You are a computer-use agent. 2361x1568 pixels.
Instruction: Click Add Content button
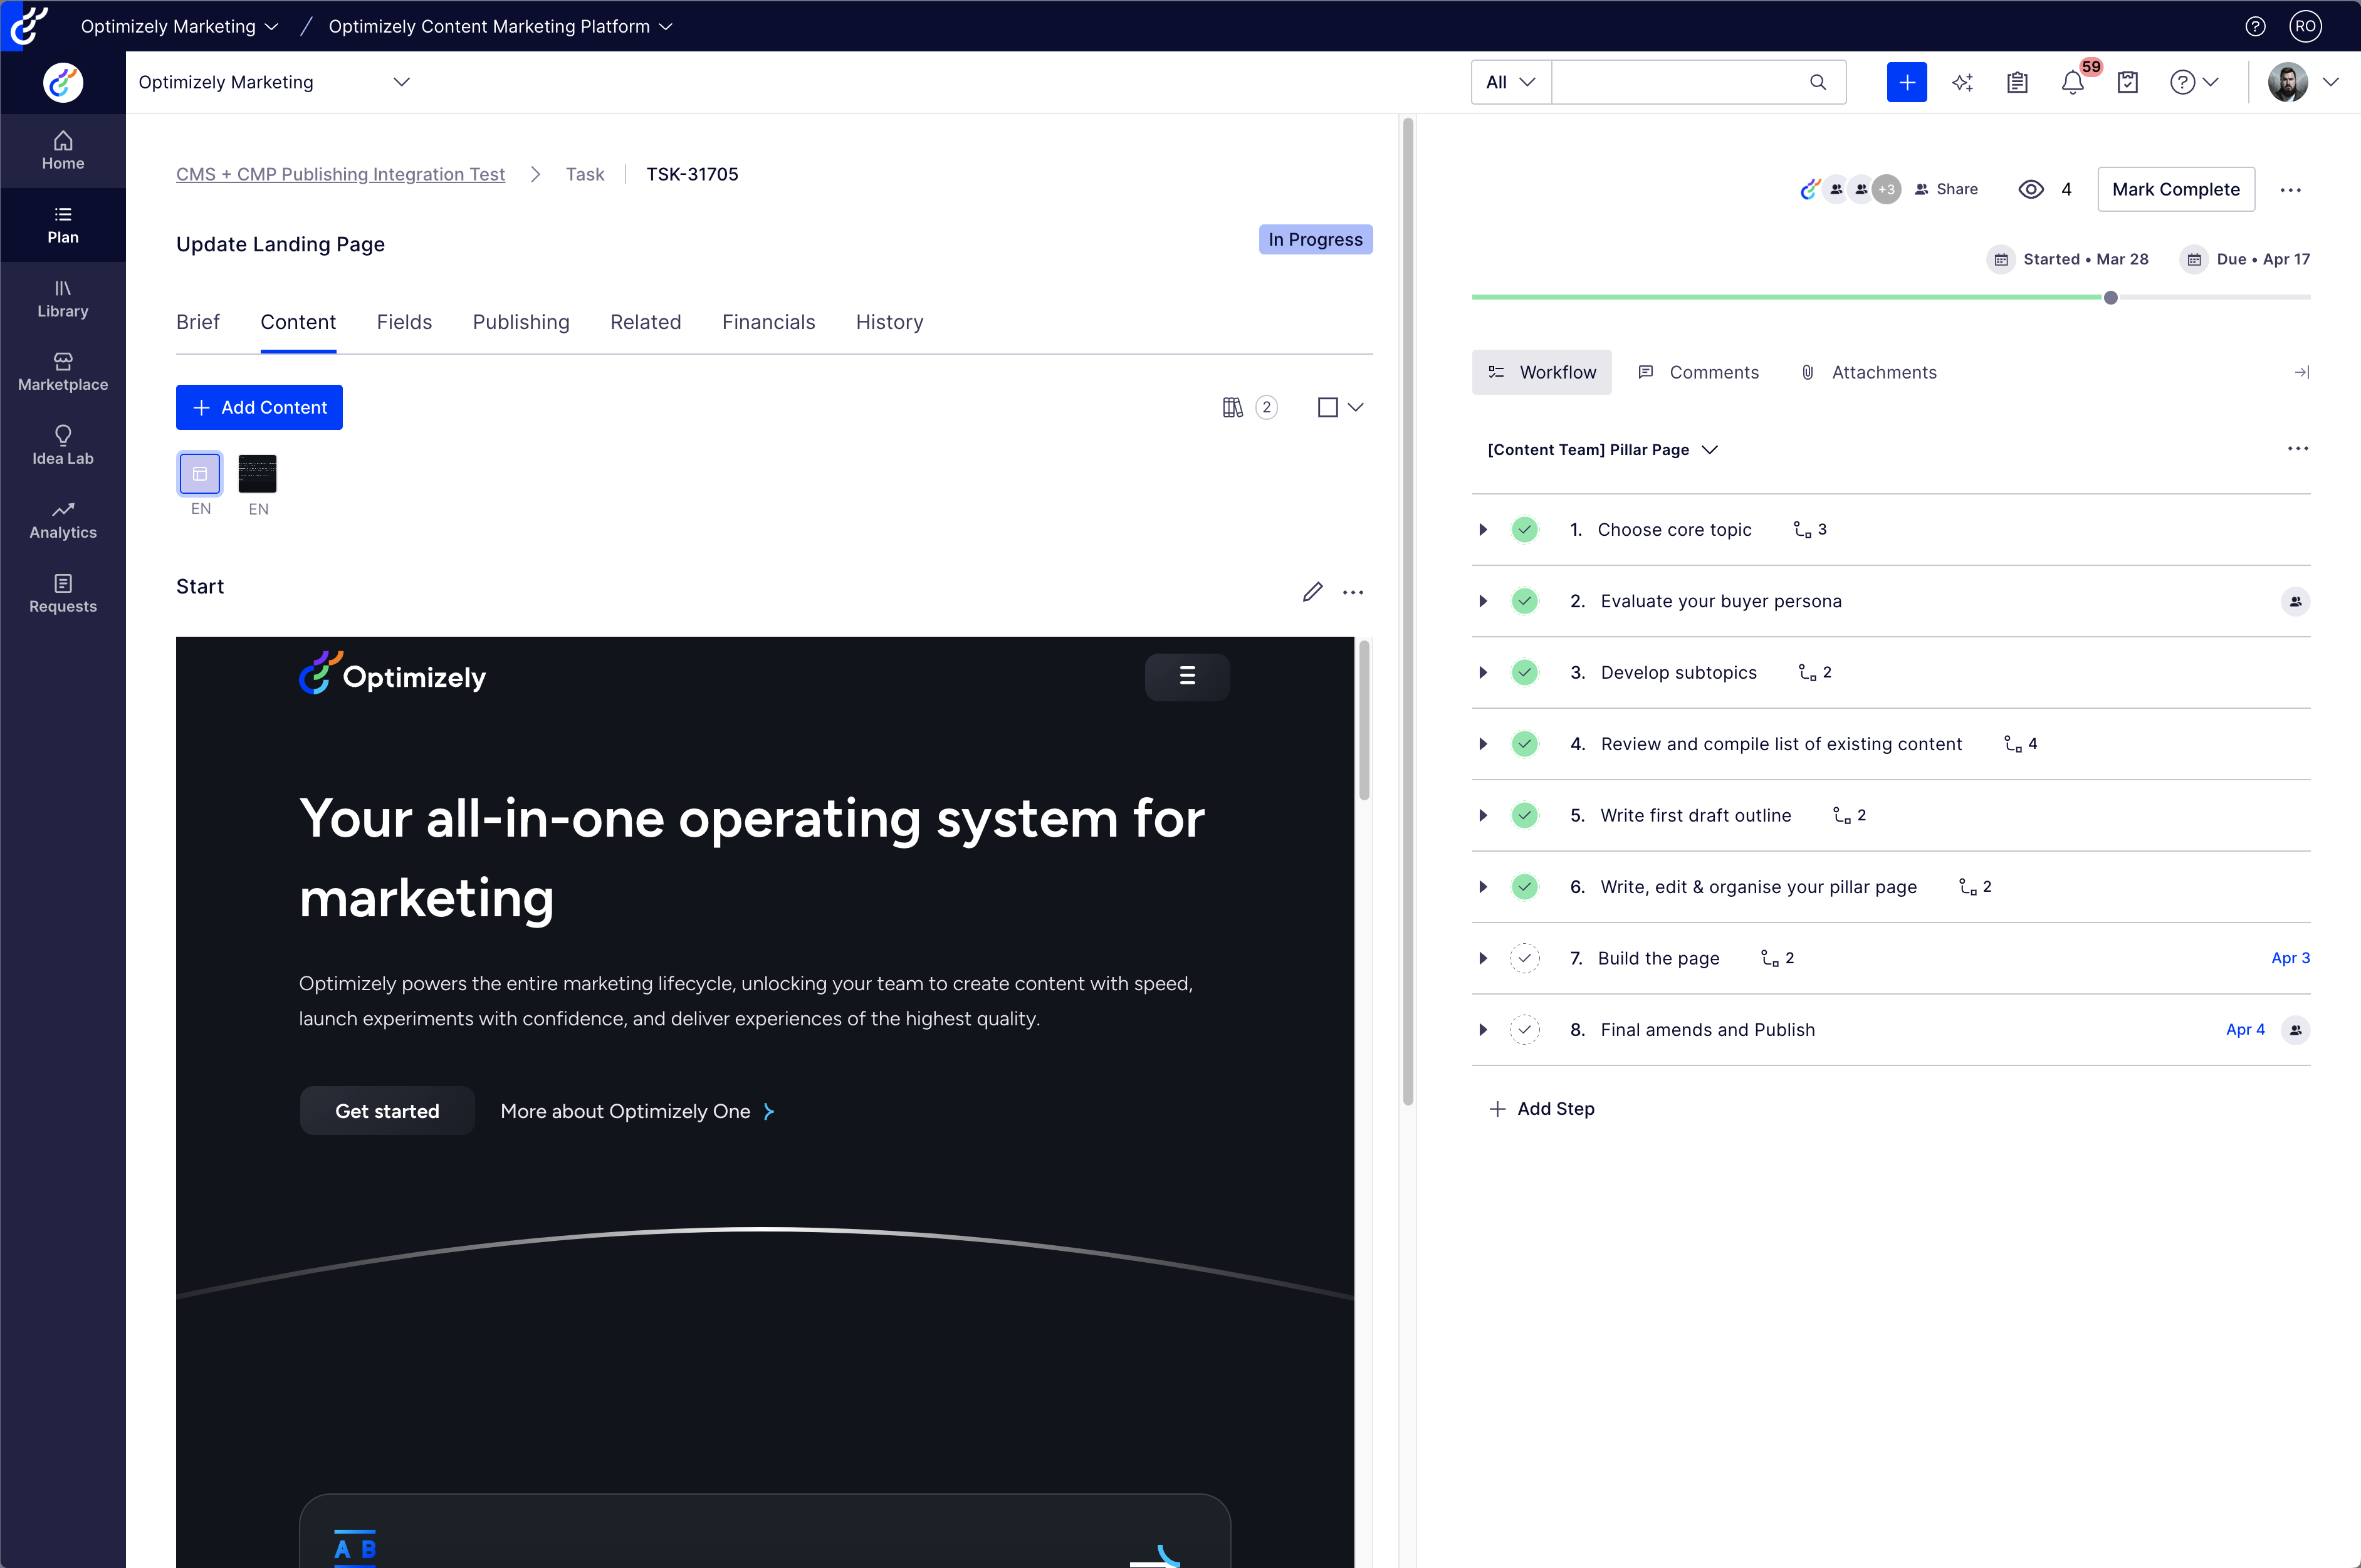click(259, 407)
